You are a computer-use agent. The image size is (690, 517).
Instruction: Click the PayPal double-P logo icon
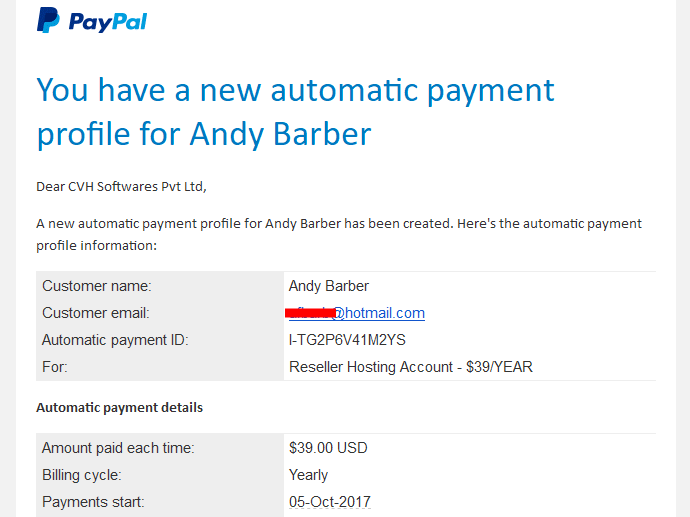[48, 20]
